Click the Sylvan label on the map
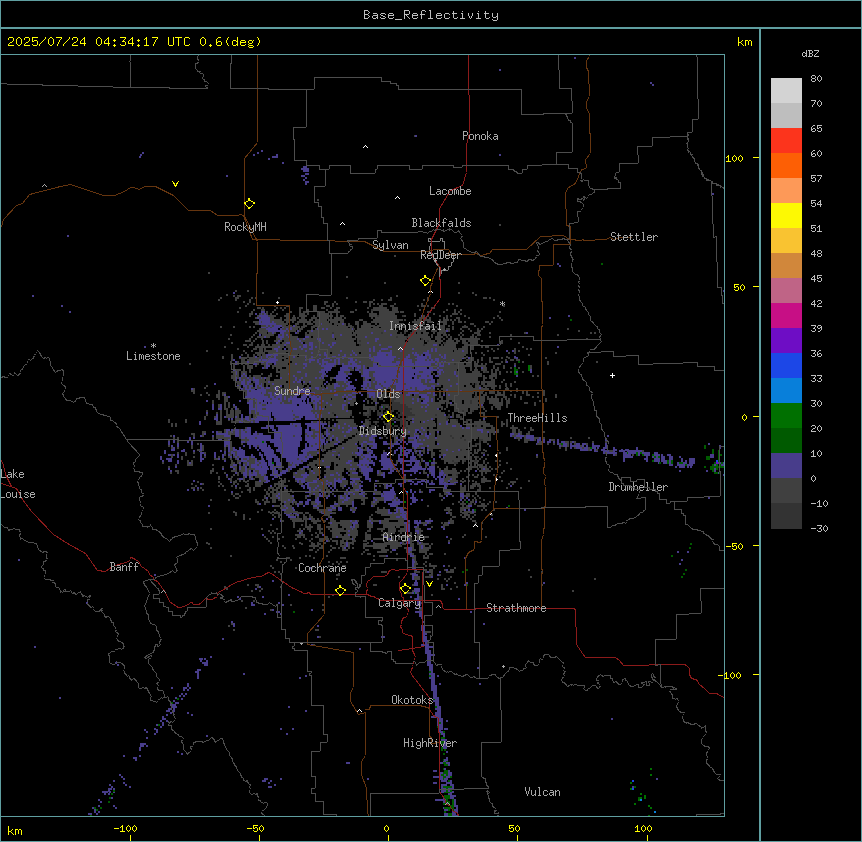 (x=390, y=245)
